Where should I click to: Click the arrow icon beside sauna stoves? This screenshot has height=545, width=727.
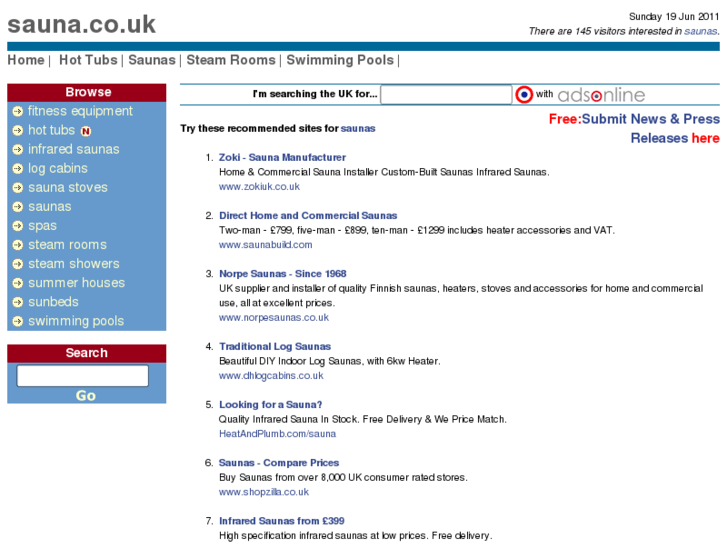(x=18, y=187)
